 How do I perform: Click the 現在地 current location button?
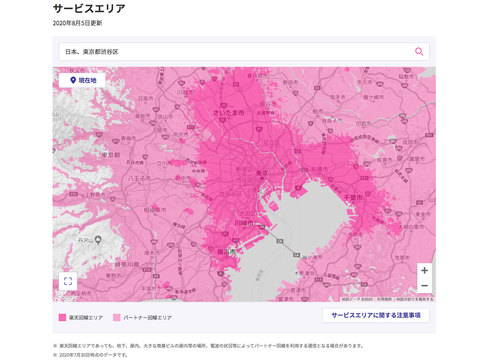pos(82,80)
